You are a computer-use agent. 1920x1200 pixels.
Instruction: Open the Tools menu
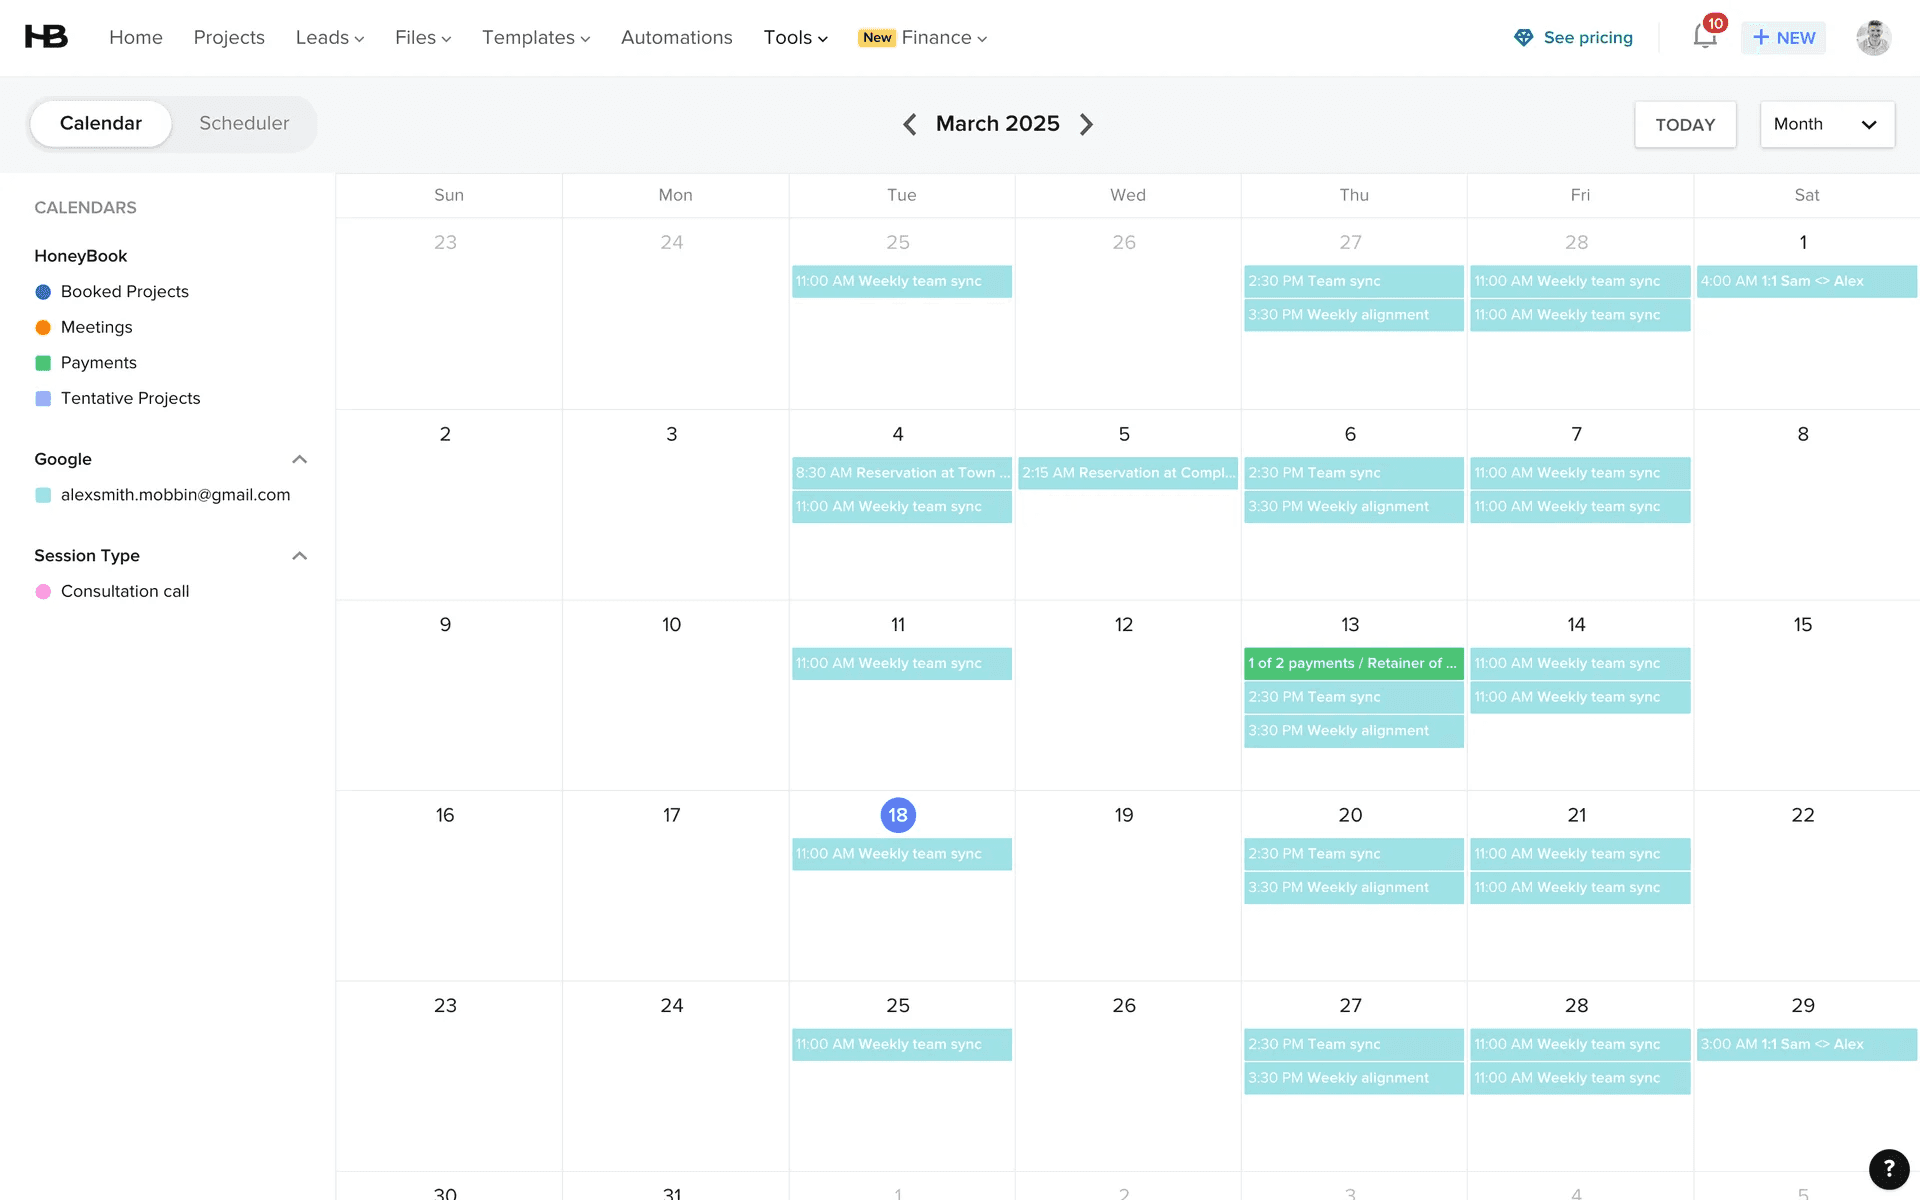[x=795, y=38]
